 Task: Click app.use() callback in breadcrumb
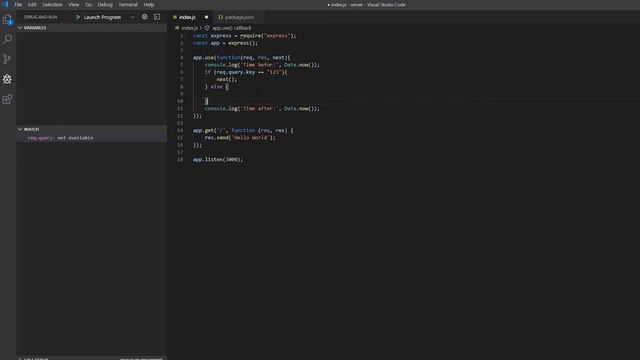point(232,28)
